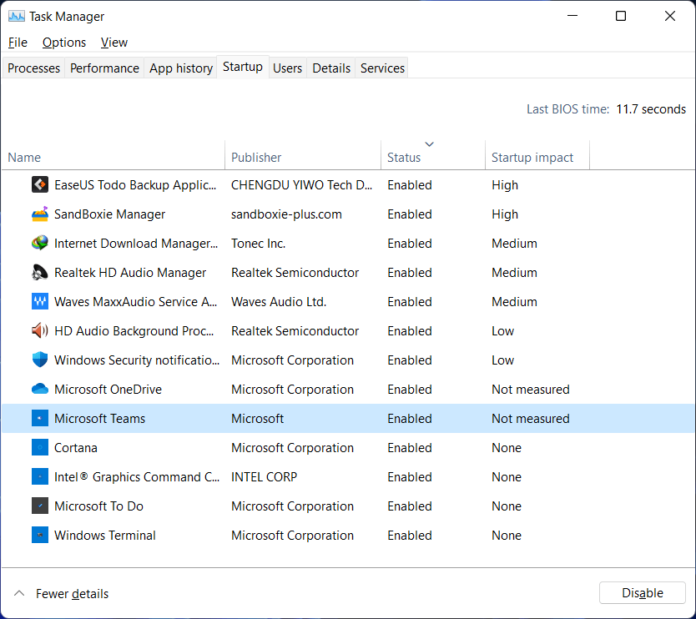Screen dimensions: 696x619
Task: Click the Cortana row icon
Action: [x=40, y=447]
